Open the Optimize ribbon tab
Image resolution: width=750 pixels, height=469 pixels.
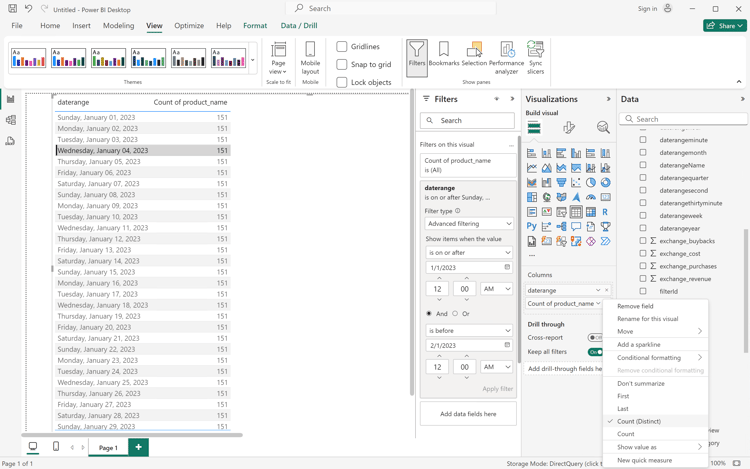[189, 26]
